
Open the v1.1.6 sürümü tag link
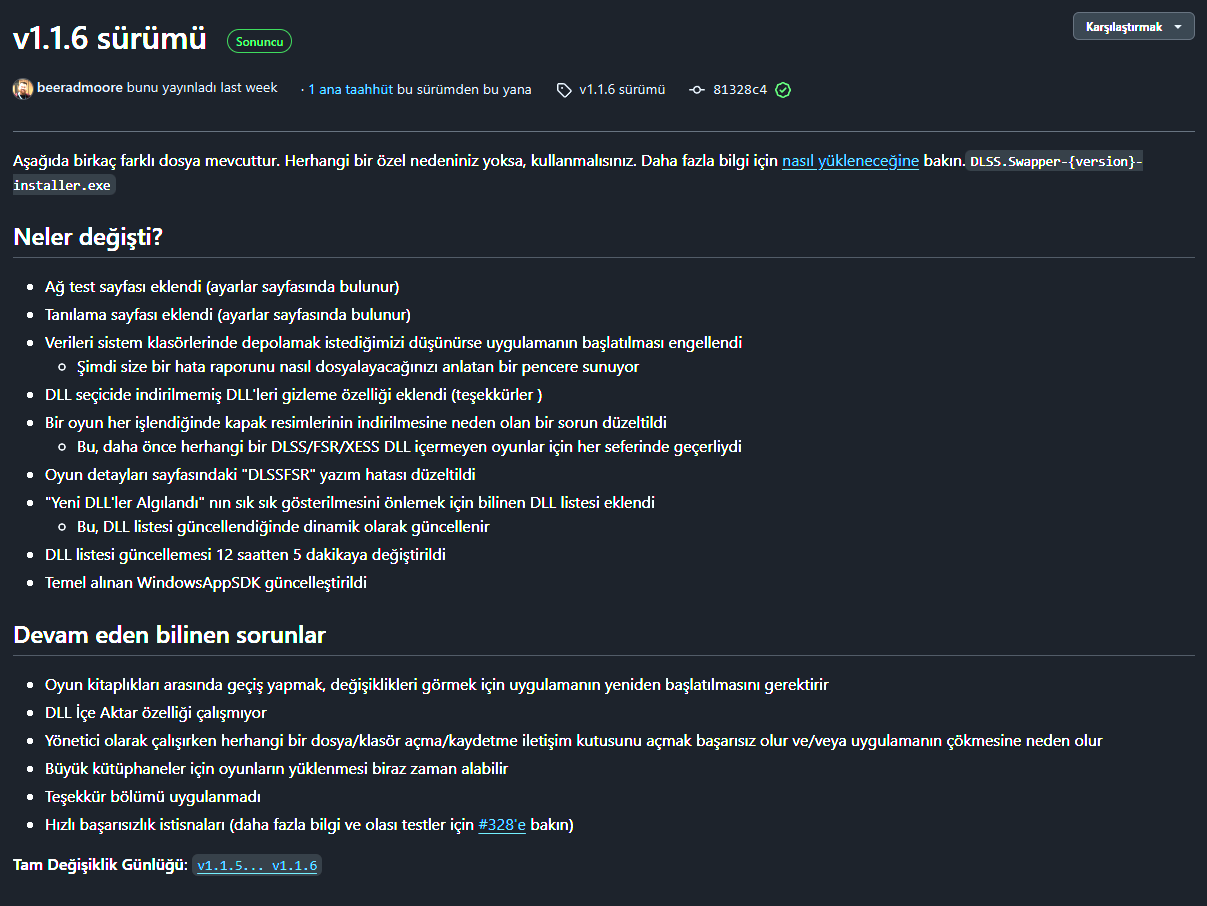622,89
